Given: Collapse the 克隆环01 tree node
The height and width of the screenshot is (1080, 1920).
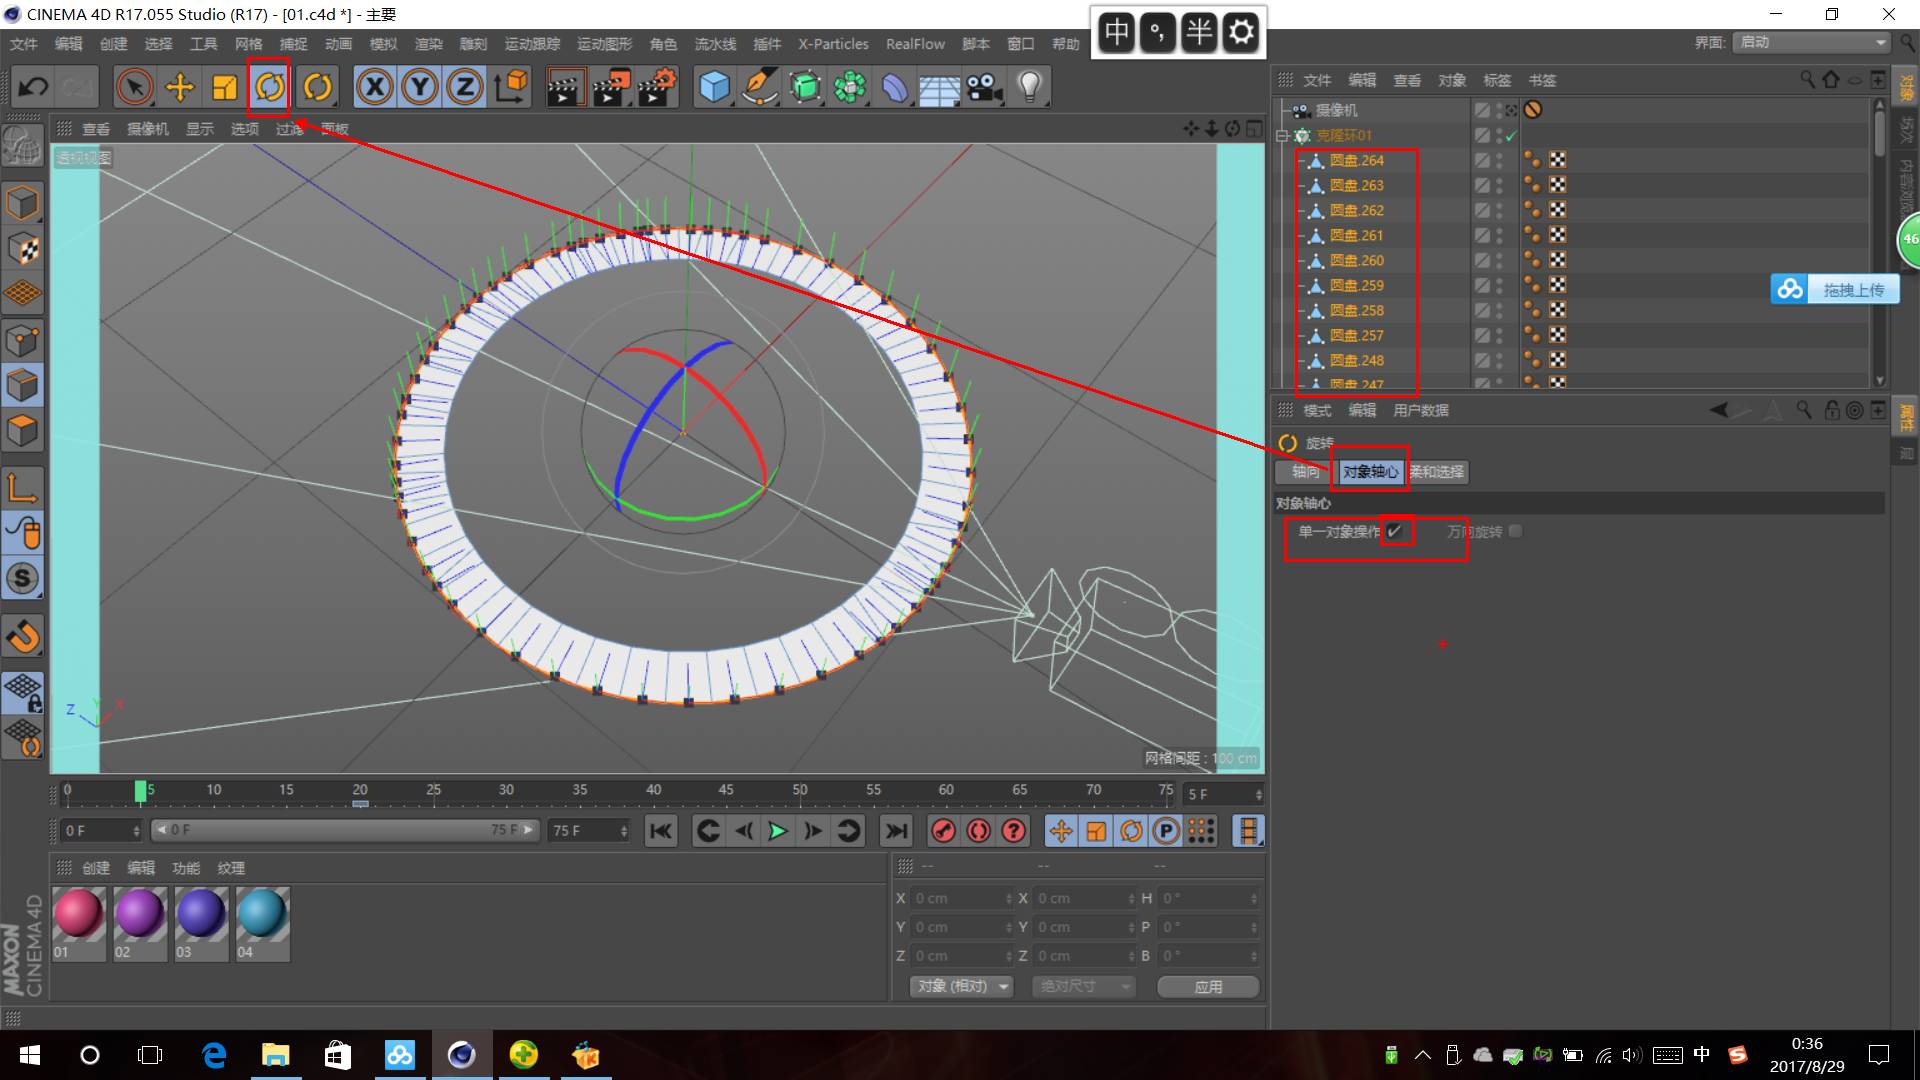Looking at the screenshot, I should click(1283, 136).
